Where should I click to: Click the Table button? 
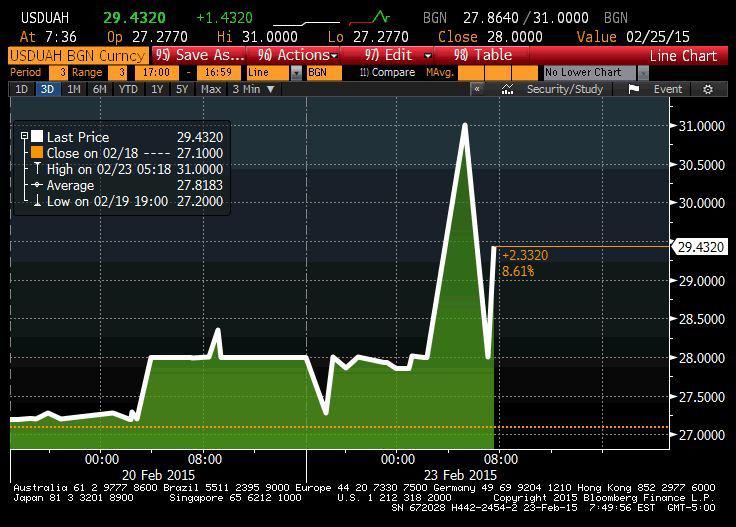[x=483, y=55]
